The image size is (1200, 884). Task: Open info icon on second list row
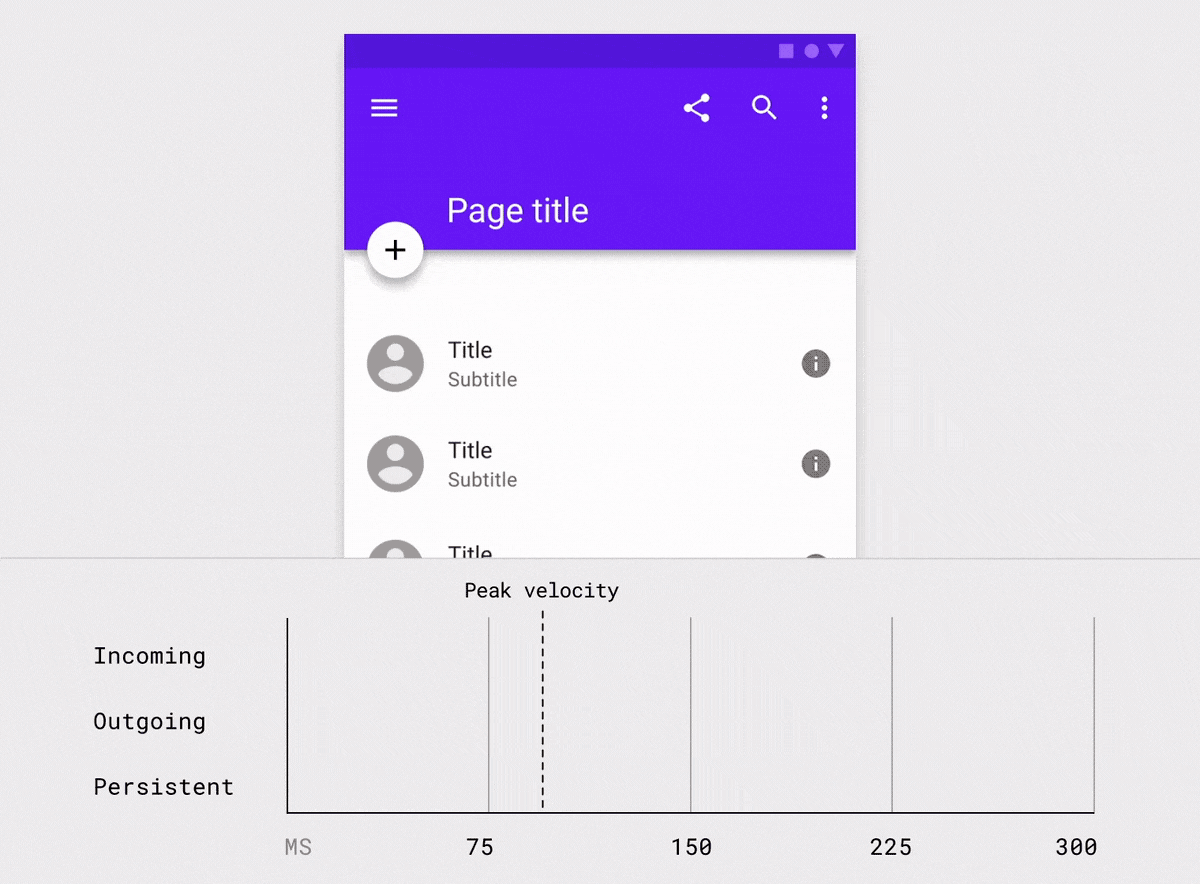[816, 463]
